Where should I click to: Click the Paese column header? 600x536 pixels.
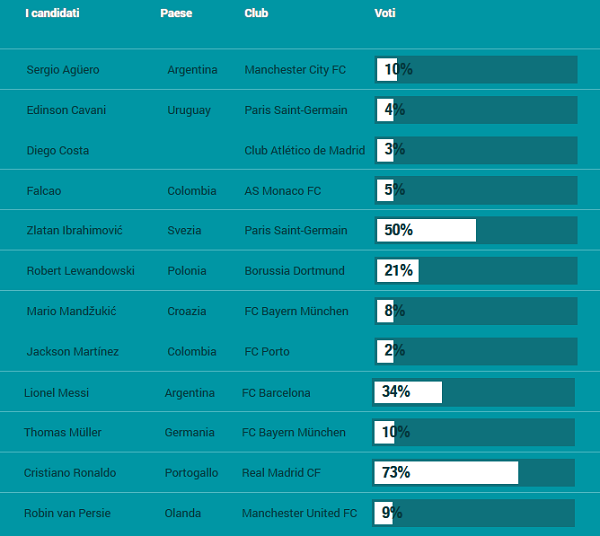click(176, 13)
